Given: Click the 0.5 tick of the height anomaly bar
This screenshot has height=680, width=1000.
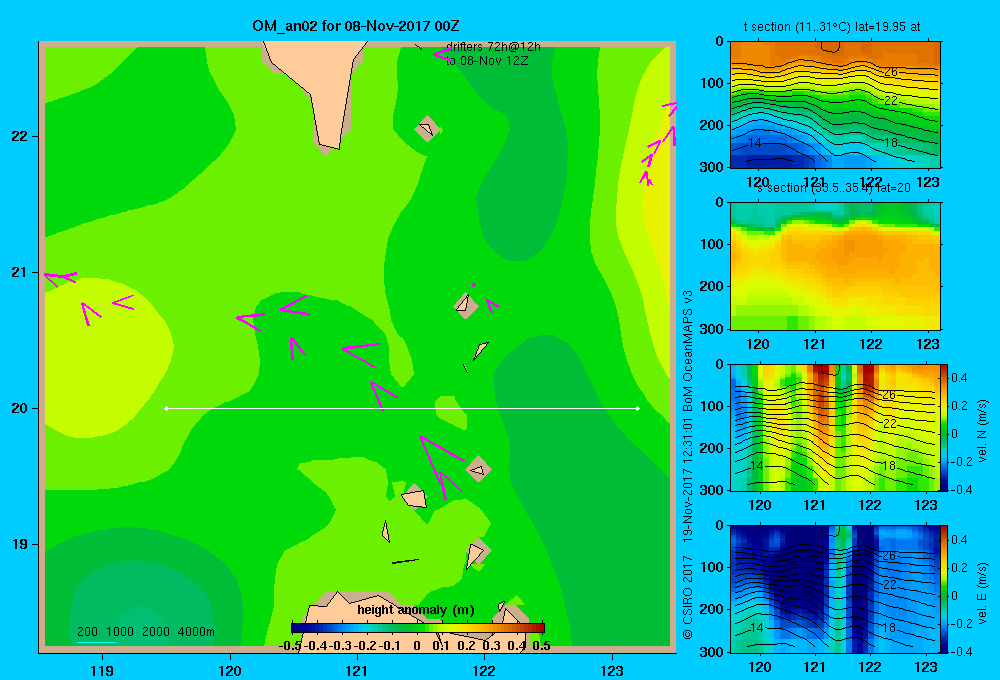Looking at the screenshot, I should pyautogui.click(x=541, y=646).
